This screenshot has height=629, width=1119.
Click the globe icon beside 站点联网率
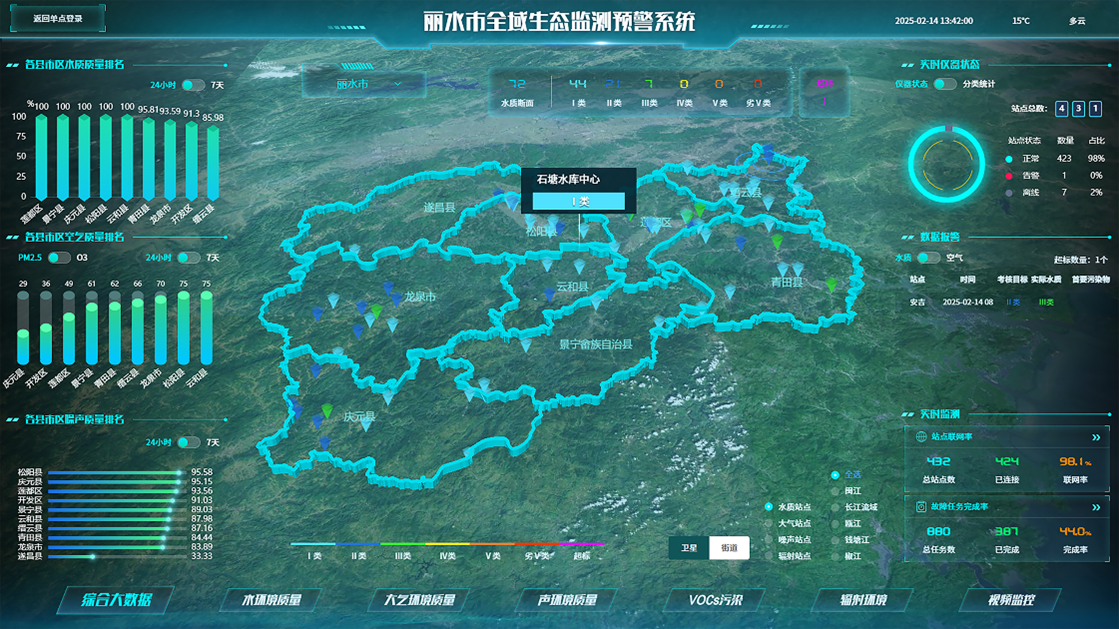click(921, 437)
